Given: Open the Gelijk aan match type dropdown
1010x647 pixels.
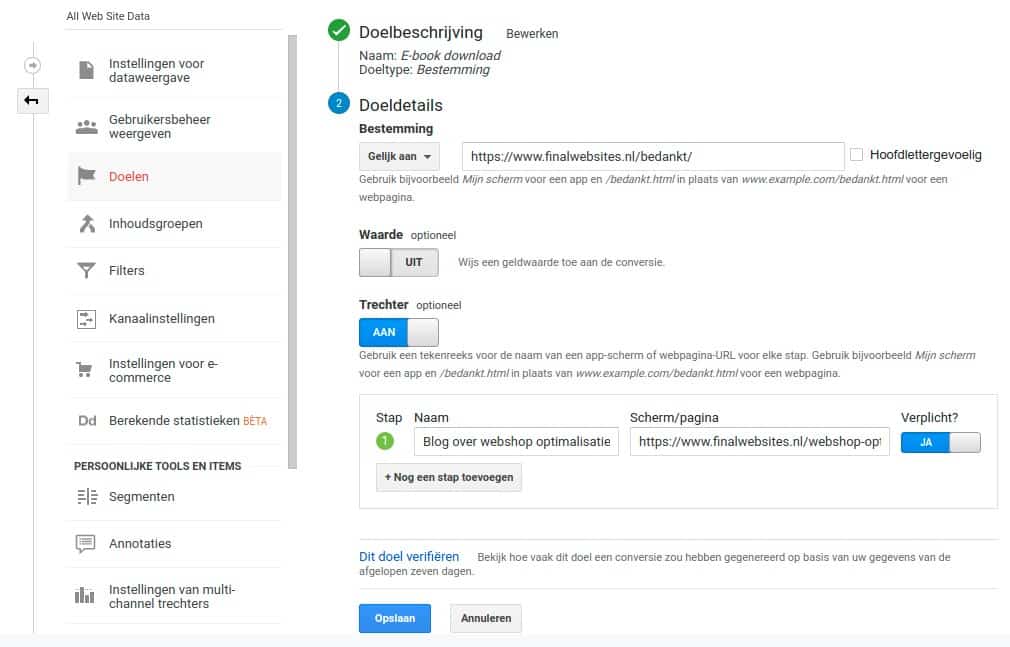Looking at the screenshot, I should point(398,156).
